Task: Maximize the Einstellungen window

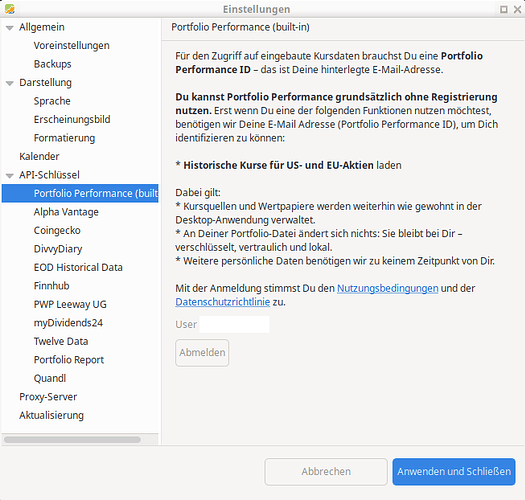Action: point(504,9)
